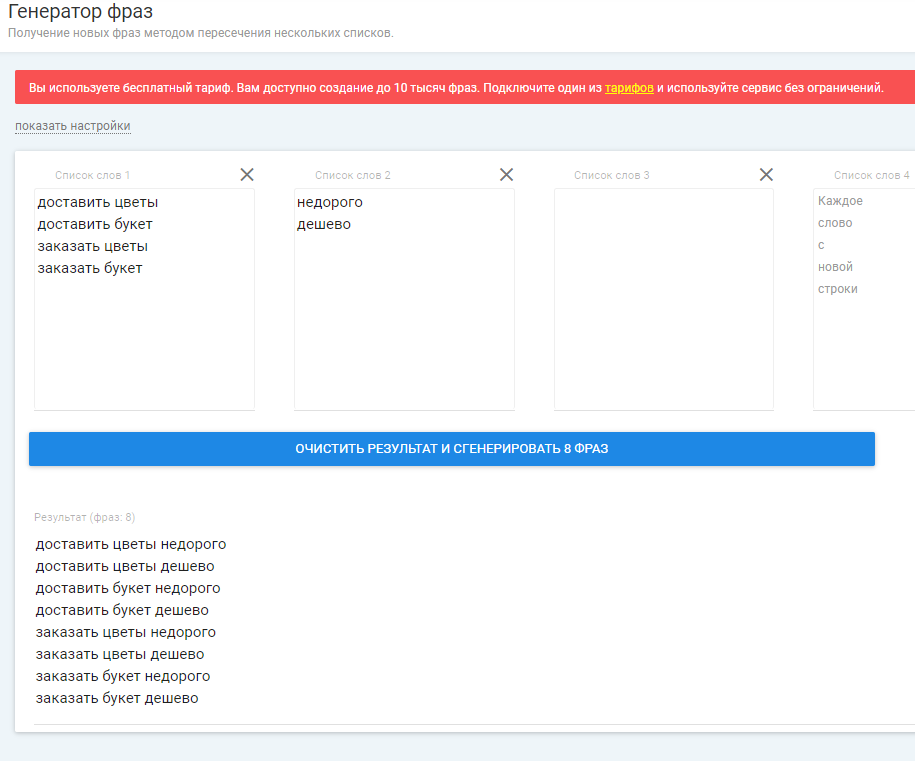915x761 pixels.
Task: Click the 'Список слов 2' label
Action: pyautogui.click(x=352, y=175)
